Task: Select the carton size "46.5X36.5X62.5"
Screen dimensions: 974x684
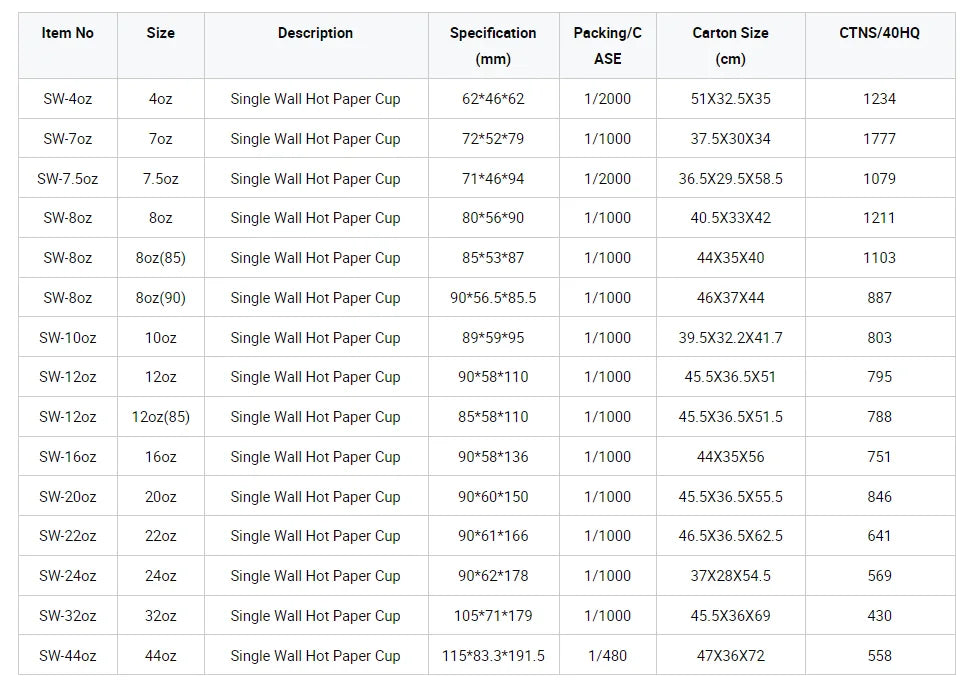Action: pyautogui.click(x=730, y=536)
